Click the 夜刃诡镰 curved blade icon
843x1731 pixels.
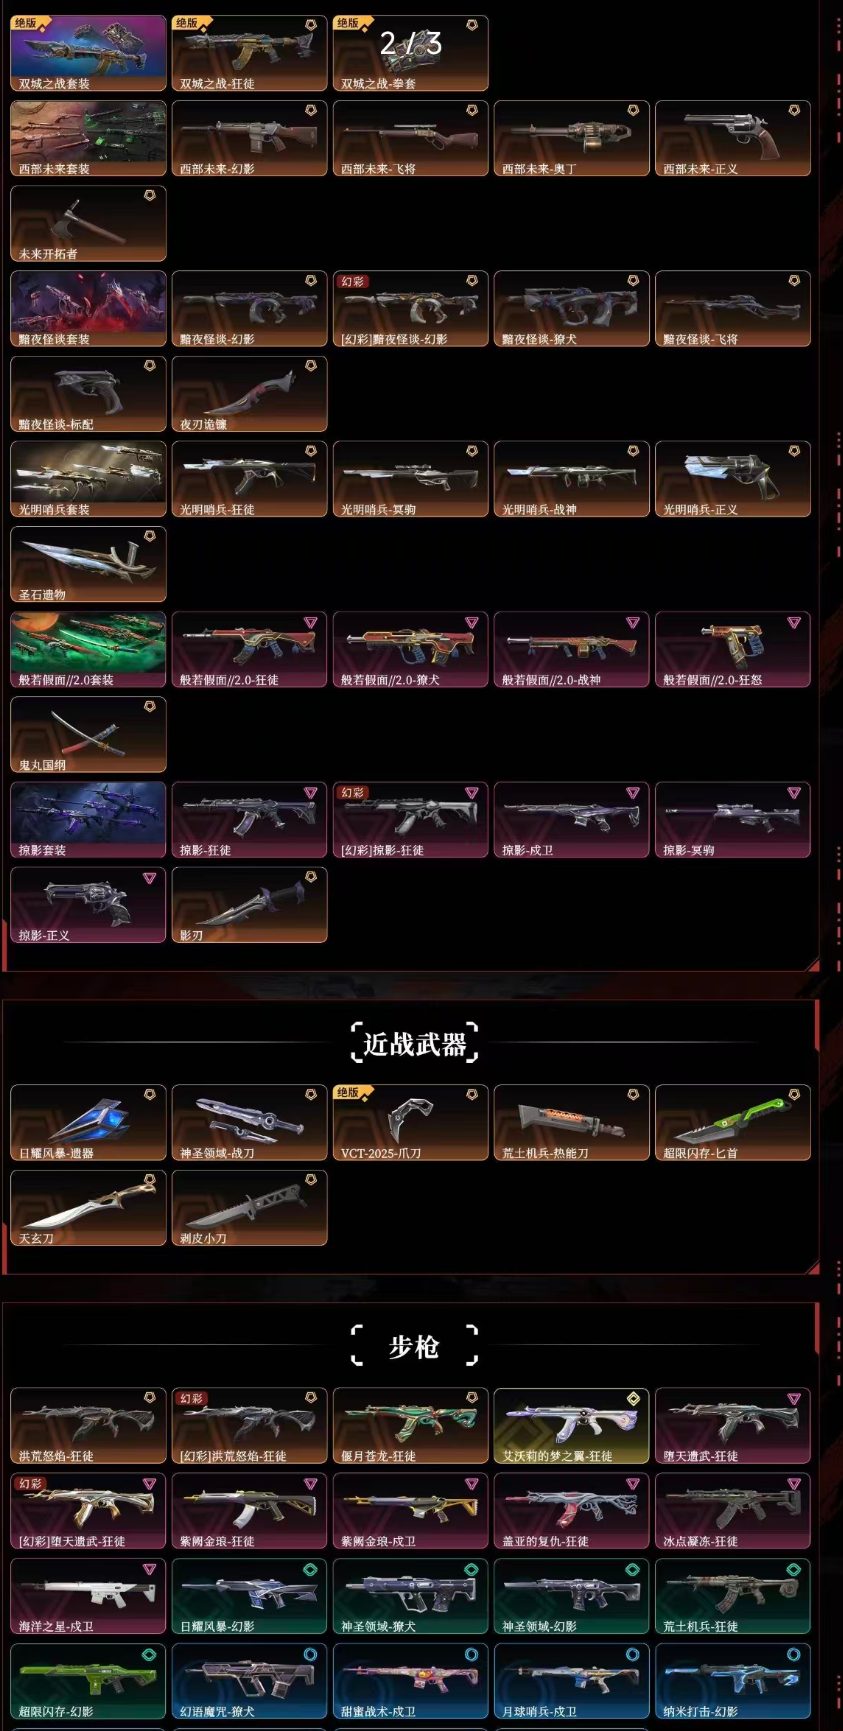(x=249, y=393)
